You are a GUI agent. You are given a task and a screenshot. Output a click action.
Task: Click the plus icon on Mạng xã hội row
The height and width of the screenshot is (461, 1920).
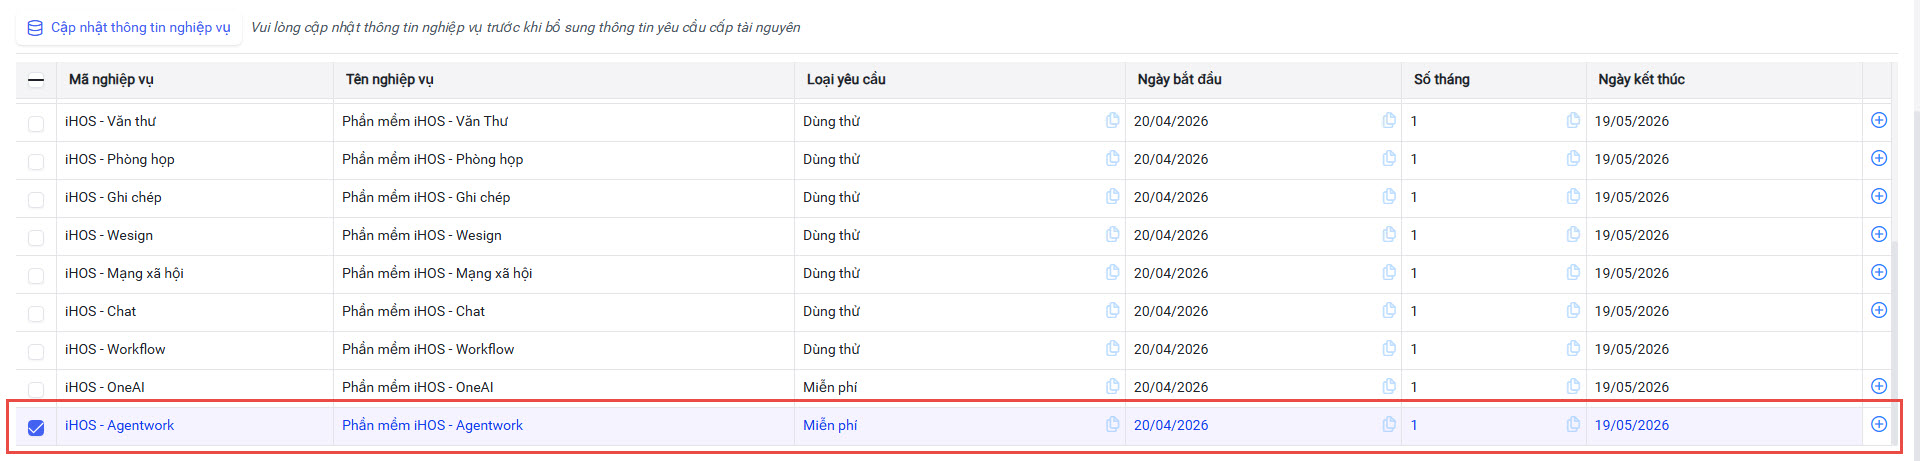pyautogui.click(x=1879, y=272)
